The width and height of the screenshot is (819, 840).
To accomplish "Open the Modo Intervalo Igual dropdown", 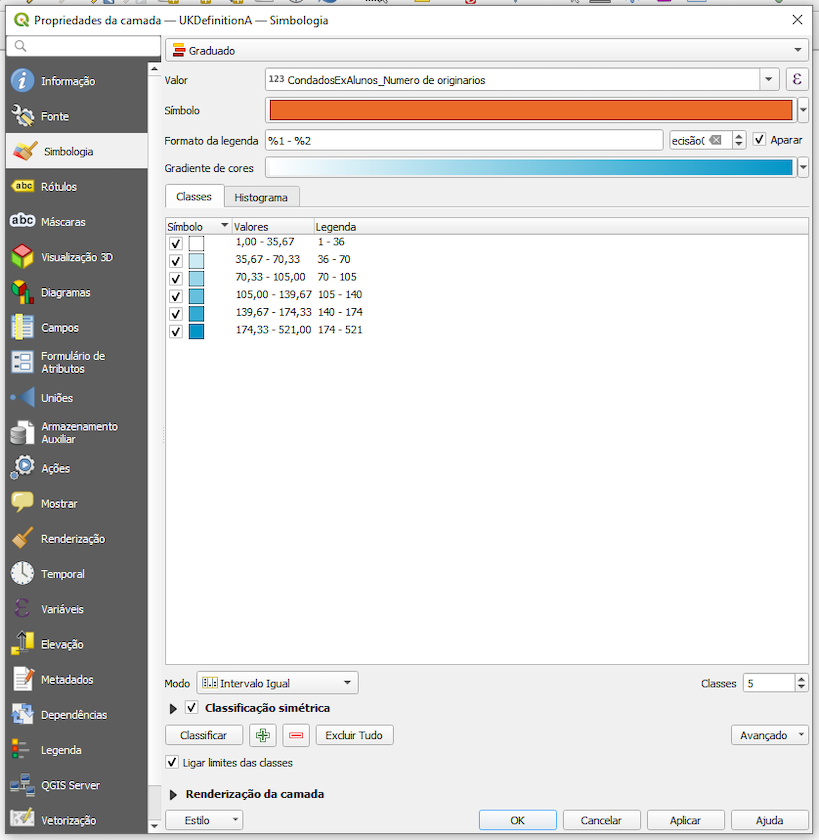I will [277, 683].
